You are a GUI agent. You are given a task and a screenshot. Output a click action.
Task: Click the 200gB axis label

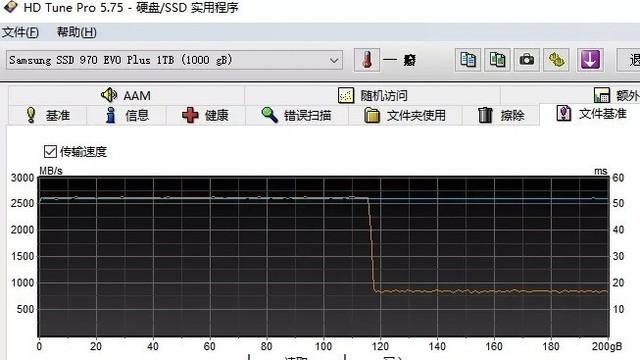coord(607,347)
